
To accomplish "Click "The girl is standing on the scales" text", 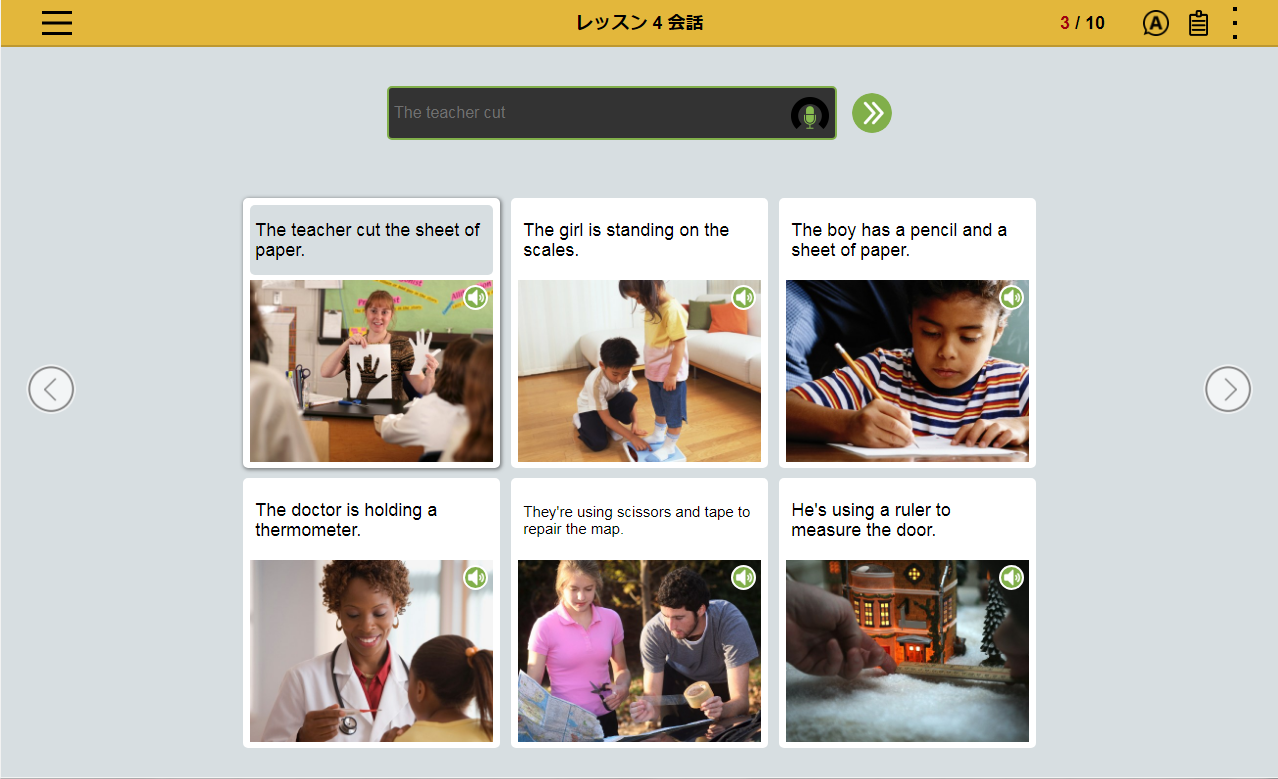I will tap(626, 240).
